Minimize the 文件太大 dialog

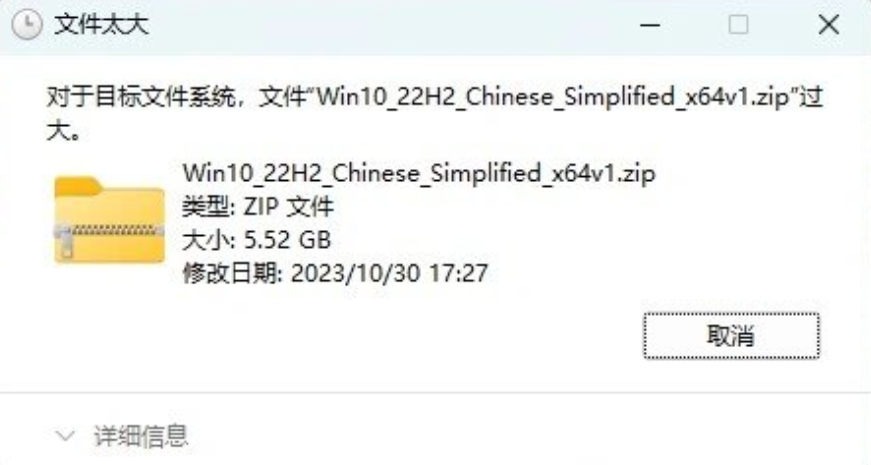(x=650, y=25)
